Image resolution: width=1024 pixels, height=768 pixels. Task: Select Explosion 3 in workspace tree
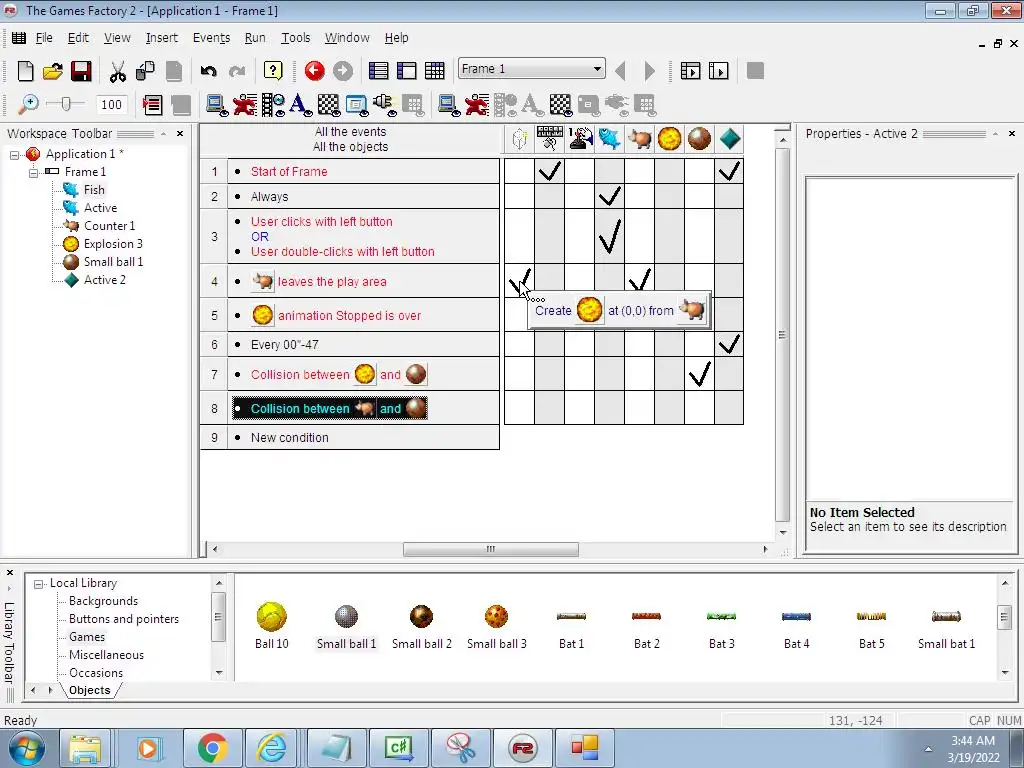pyautogui.click(x=113, y=244)
